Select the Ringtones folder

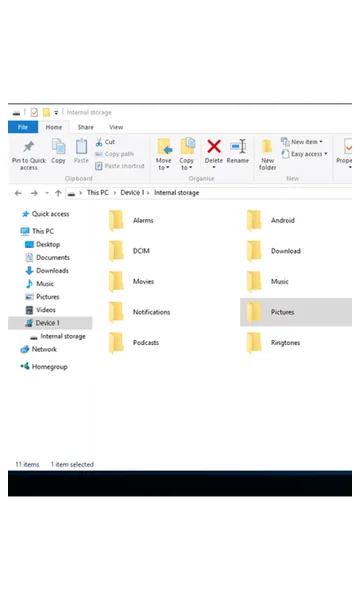click(273, 343)
